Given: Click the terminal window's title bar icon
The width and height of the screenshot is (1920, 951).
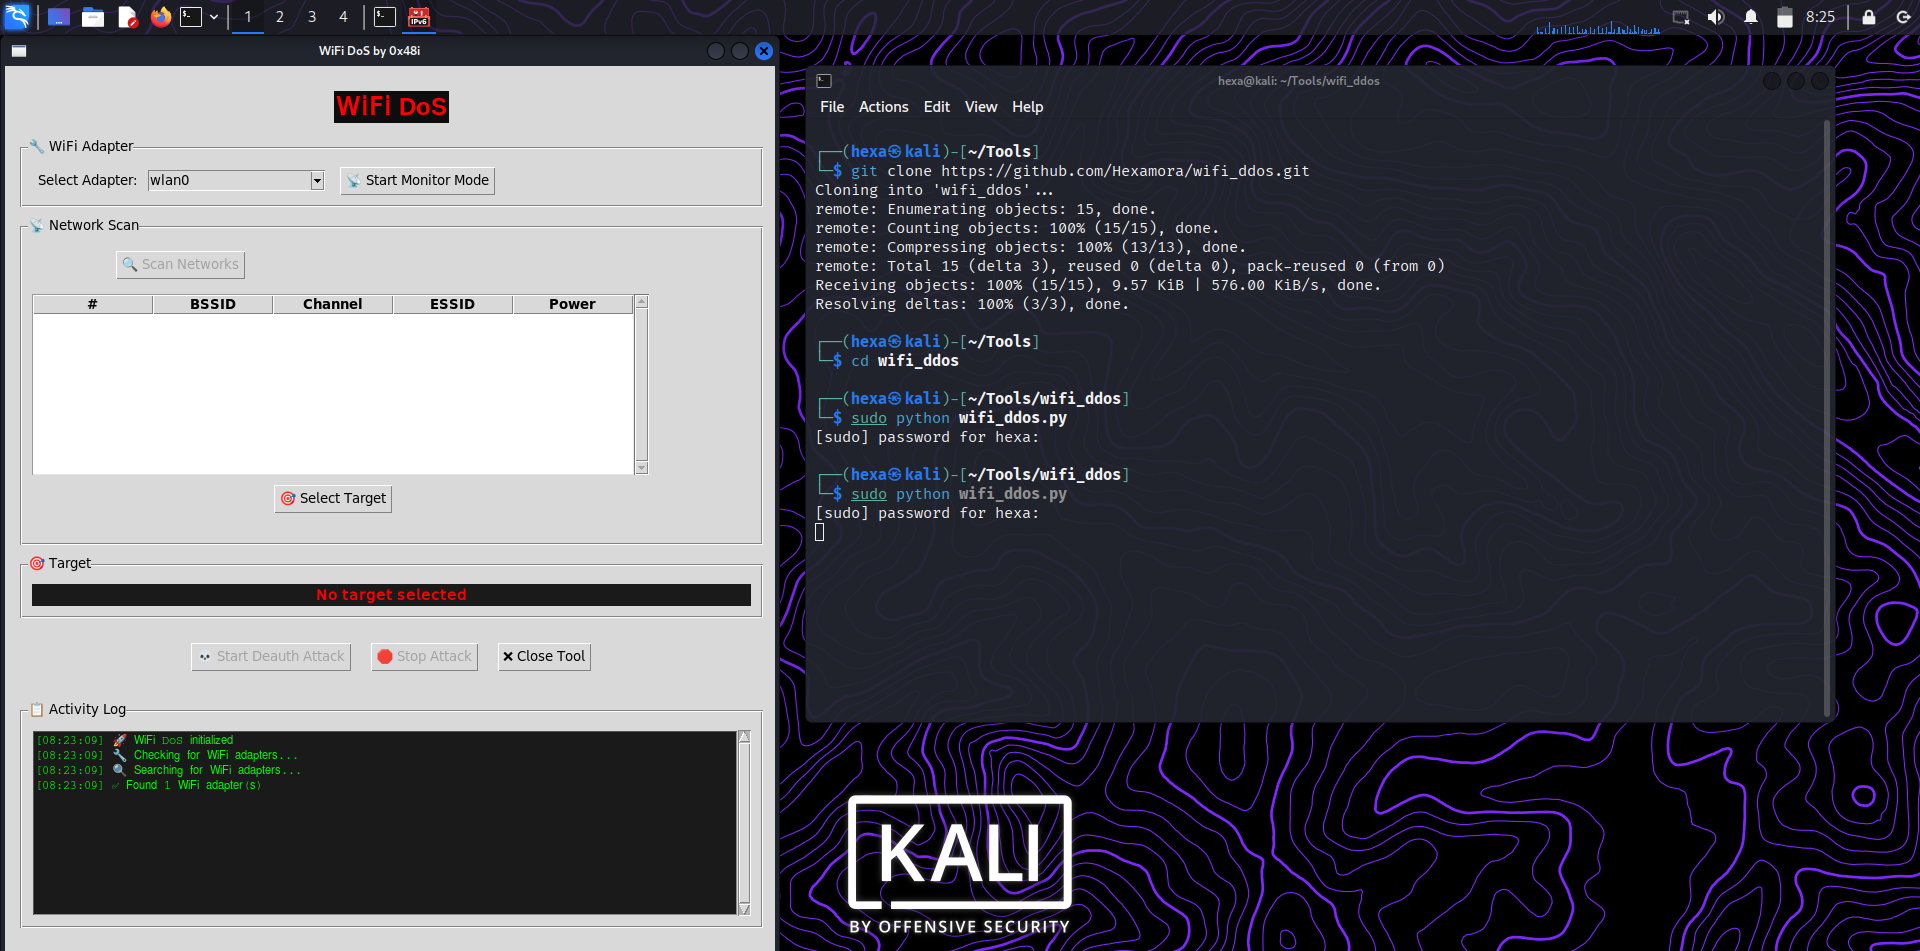Looking at the screenshot, I should [824, 81].
